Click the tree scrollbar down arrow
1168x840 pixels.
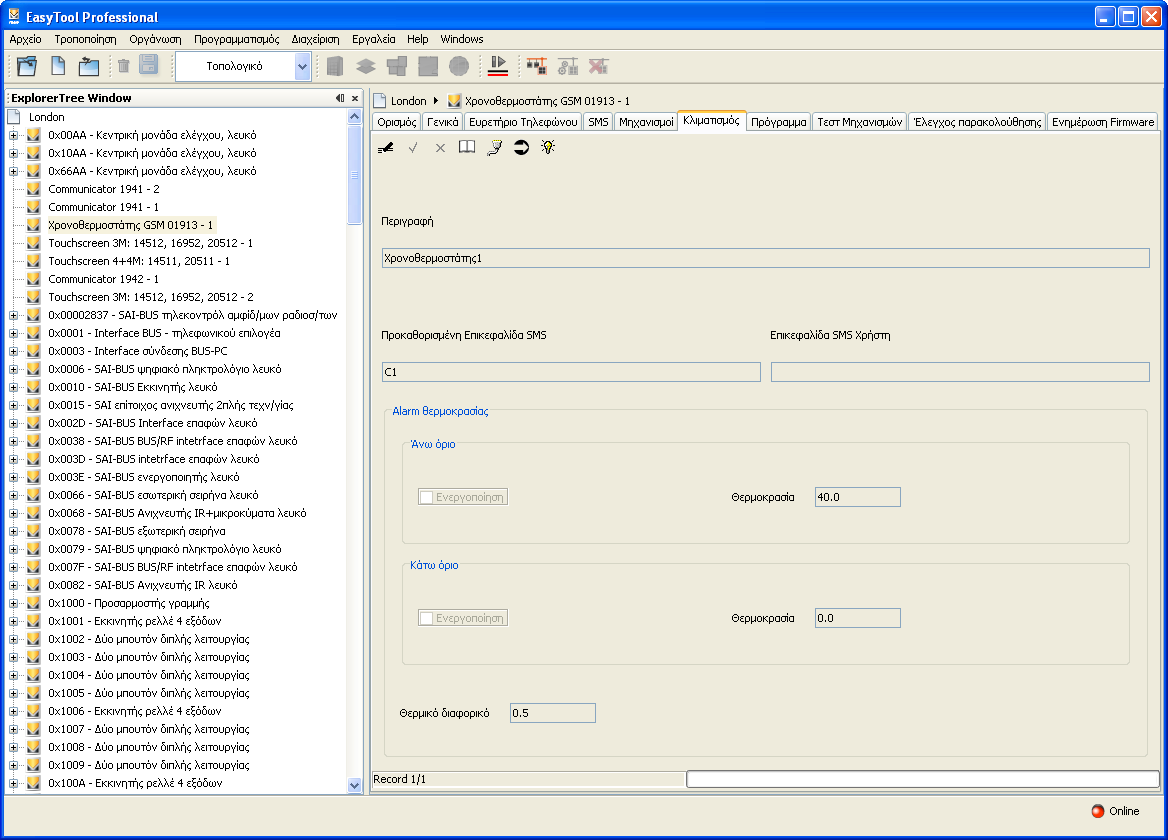[x=355, y=785]
